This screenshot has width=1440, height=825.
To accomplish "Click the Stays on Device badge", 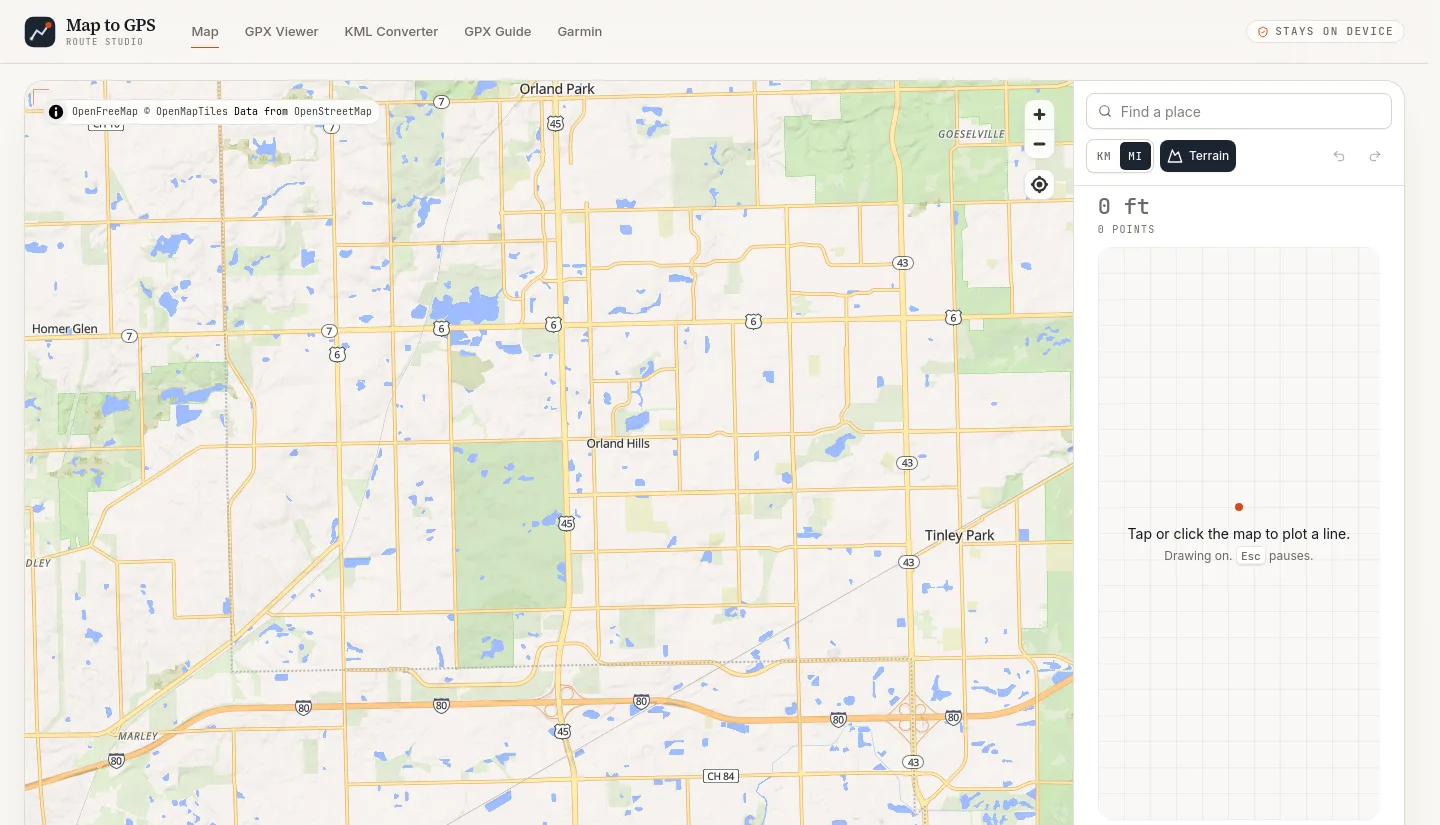I will [x=1325, y=32].
